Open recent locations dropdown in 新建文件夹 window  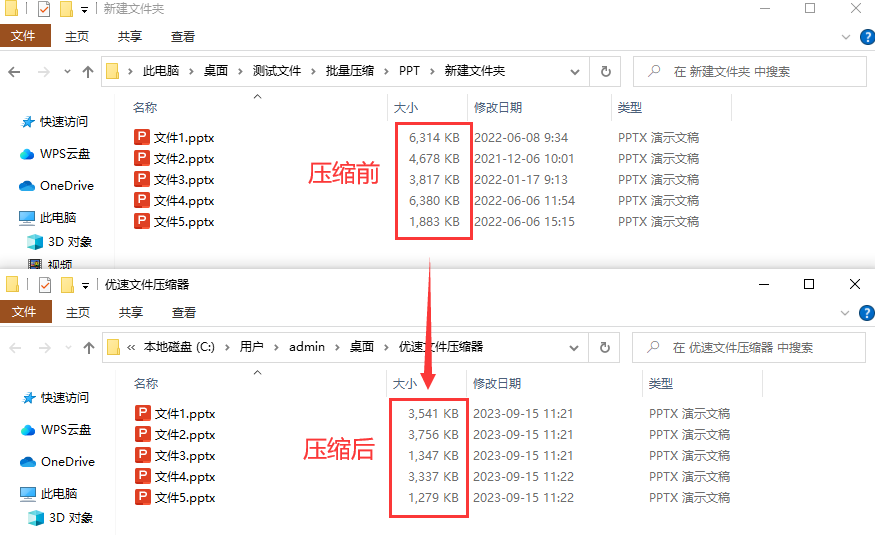point(68,71)
